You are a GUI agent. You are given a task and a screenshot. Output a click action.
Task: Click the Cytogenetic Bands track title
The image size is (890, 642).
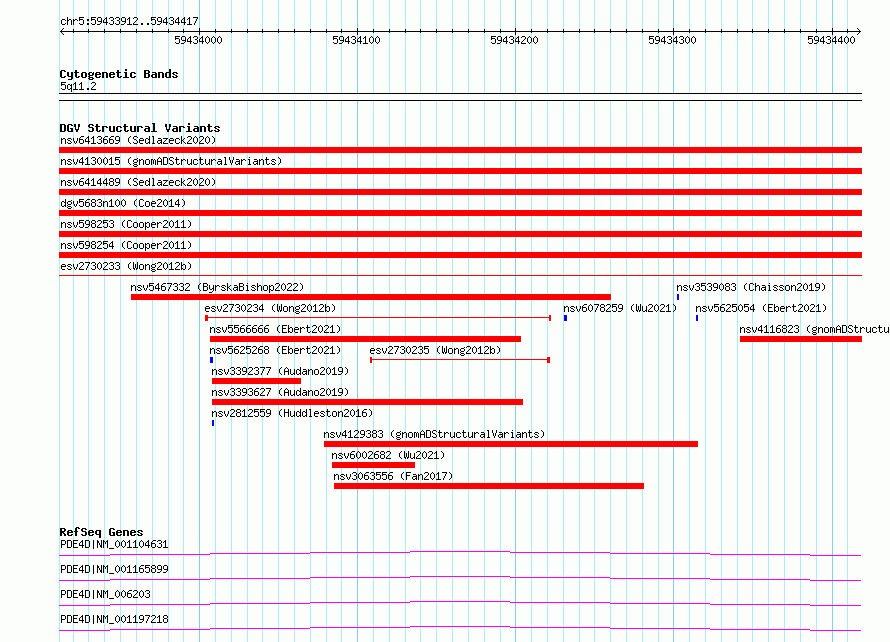click(x=119, y=74)
